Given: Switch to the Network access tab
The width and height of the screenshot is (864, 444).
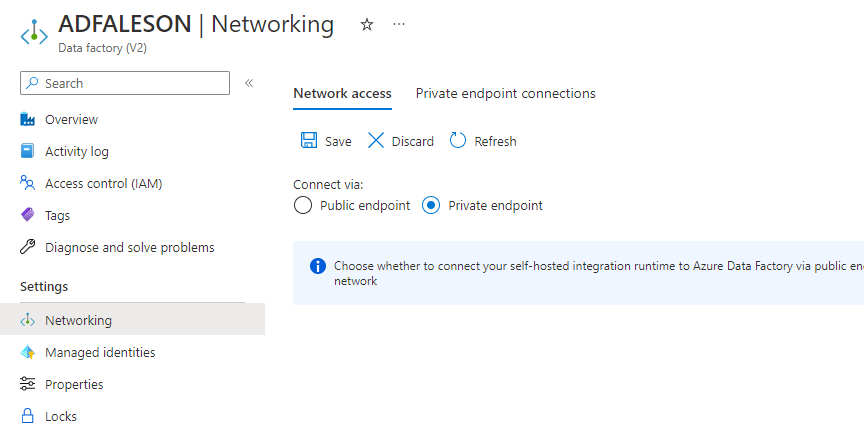Looking at the screenshot, I should click(x=342, y=94).
